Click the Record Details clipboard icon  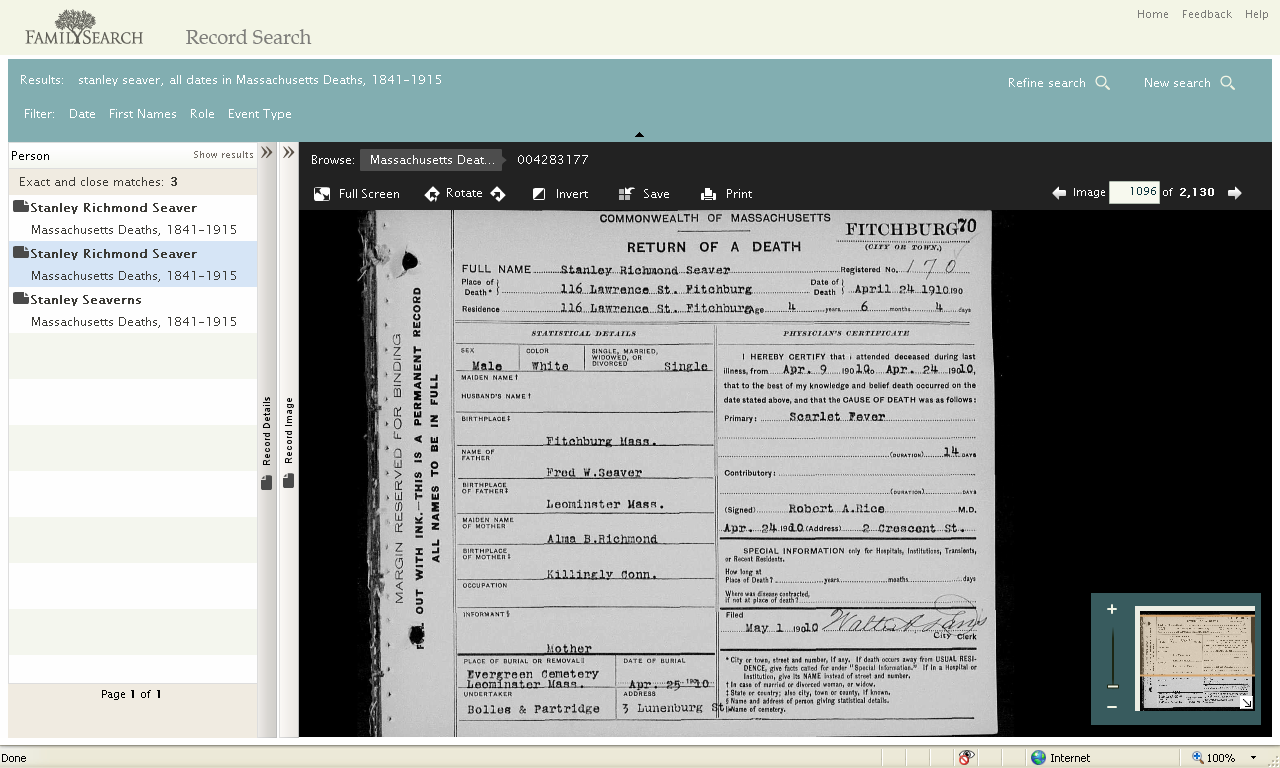[x=266, y=483]
